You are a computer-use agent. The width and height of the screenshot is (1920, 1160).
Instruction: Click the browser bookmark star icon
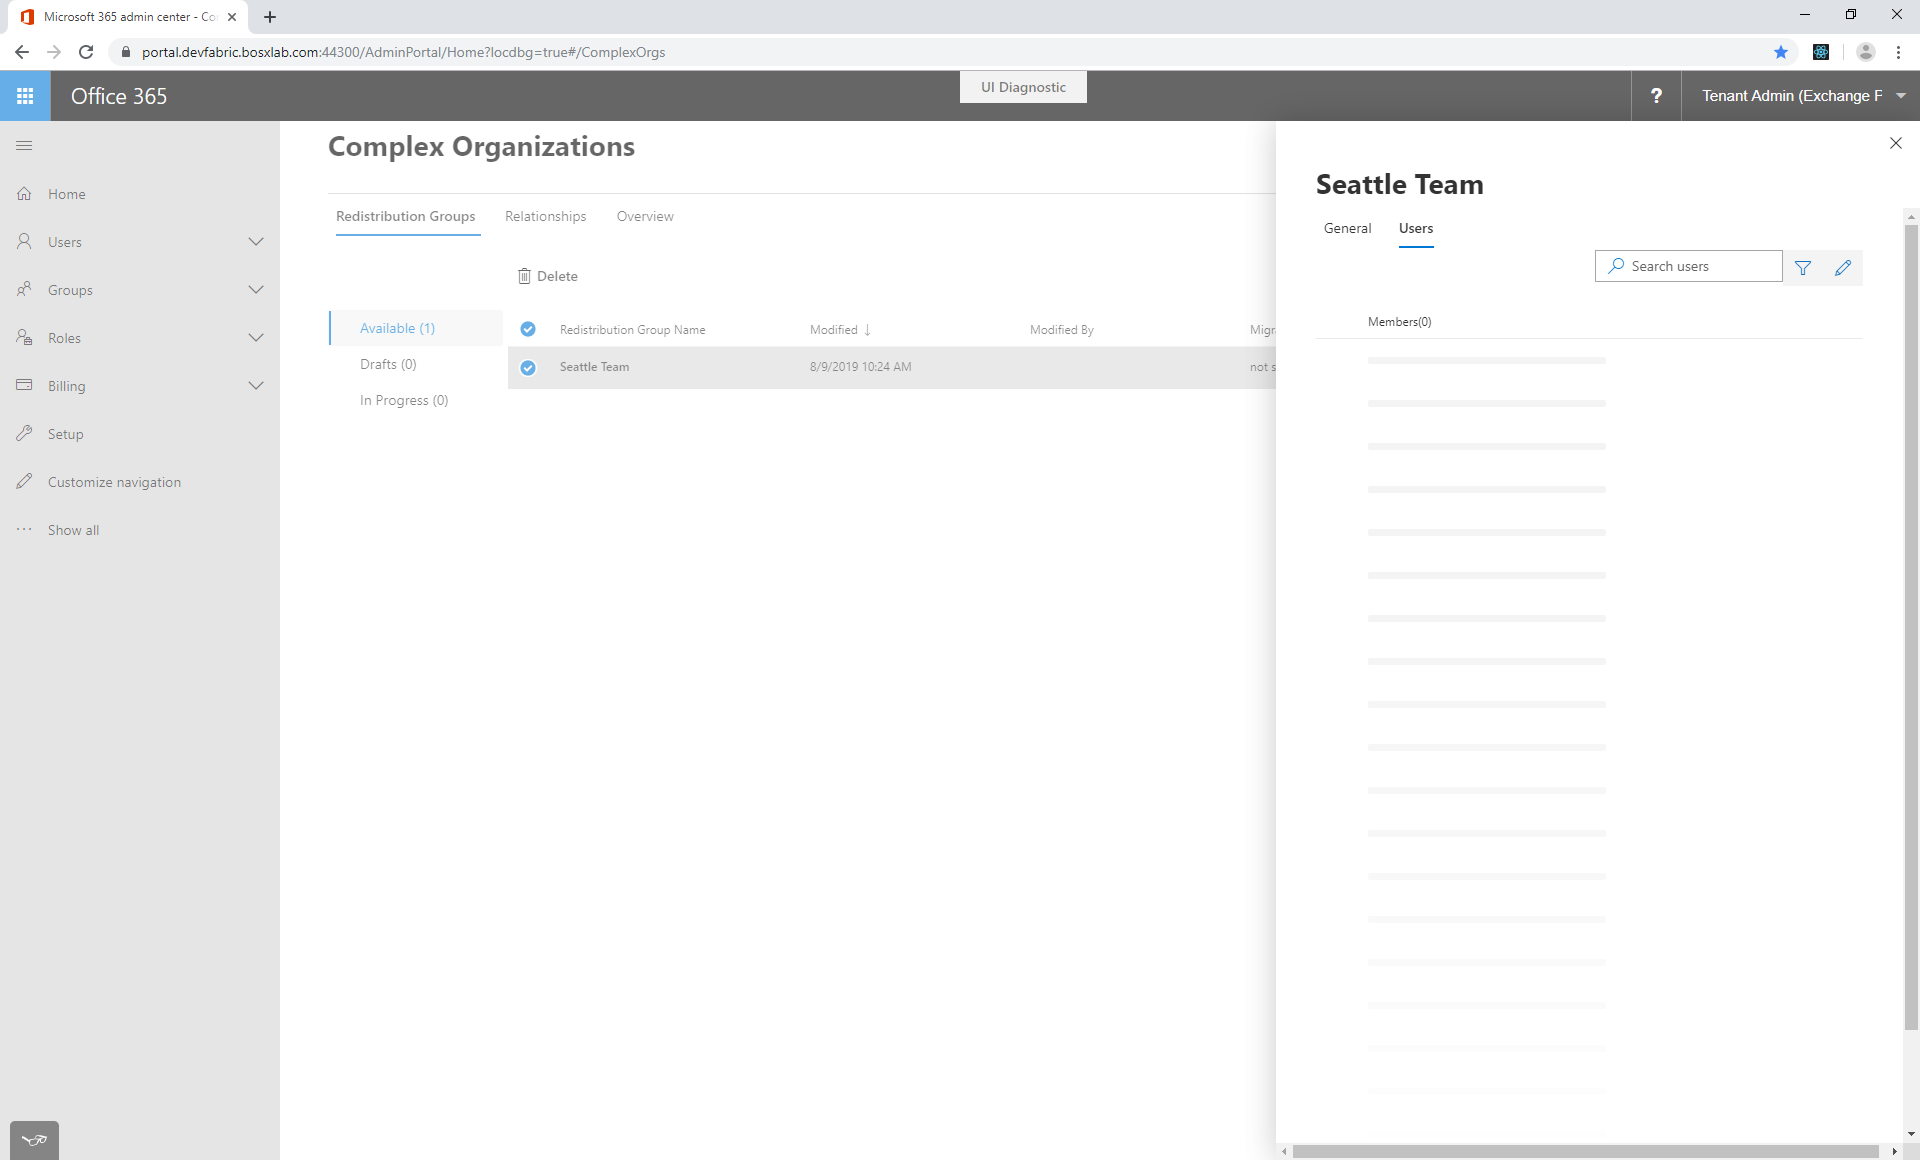1781,52
